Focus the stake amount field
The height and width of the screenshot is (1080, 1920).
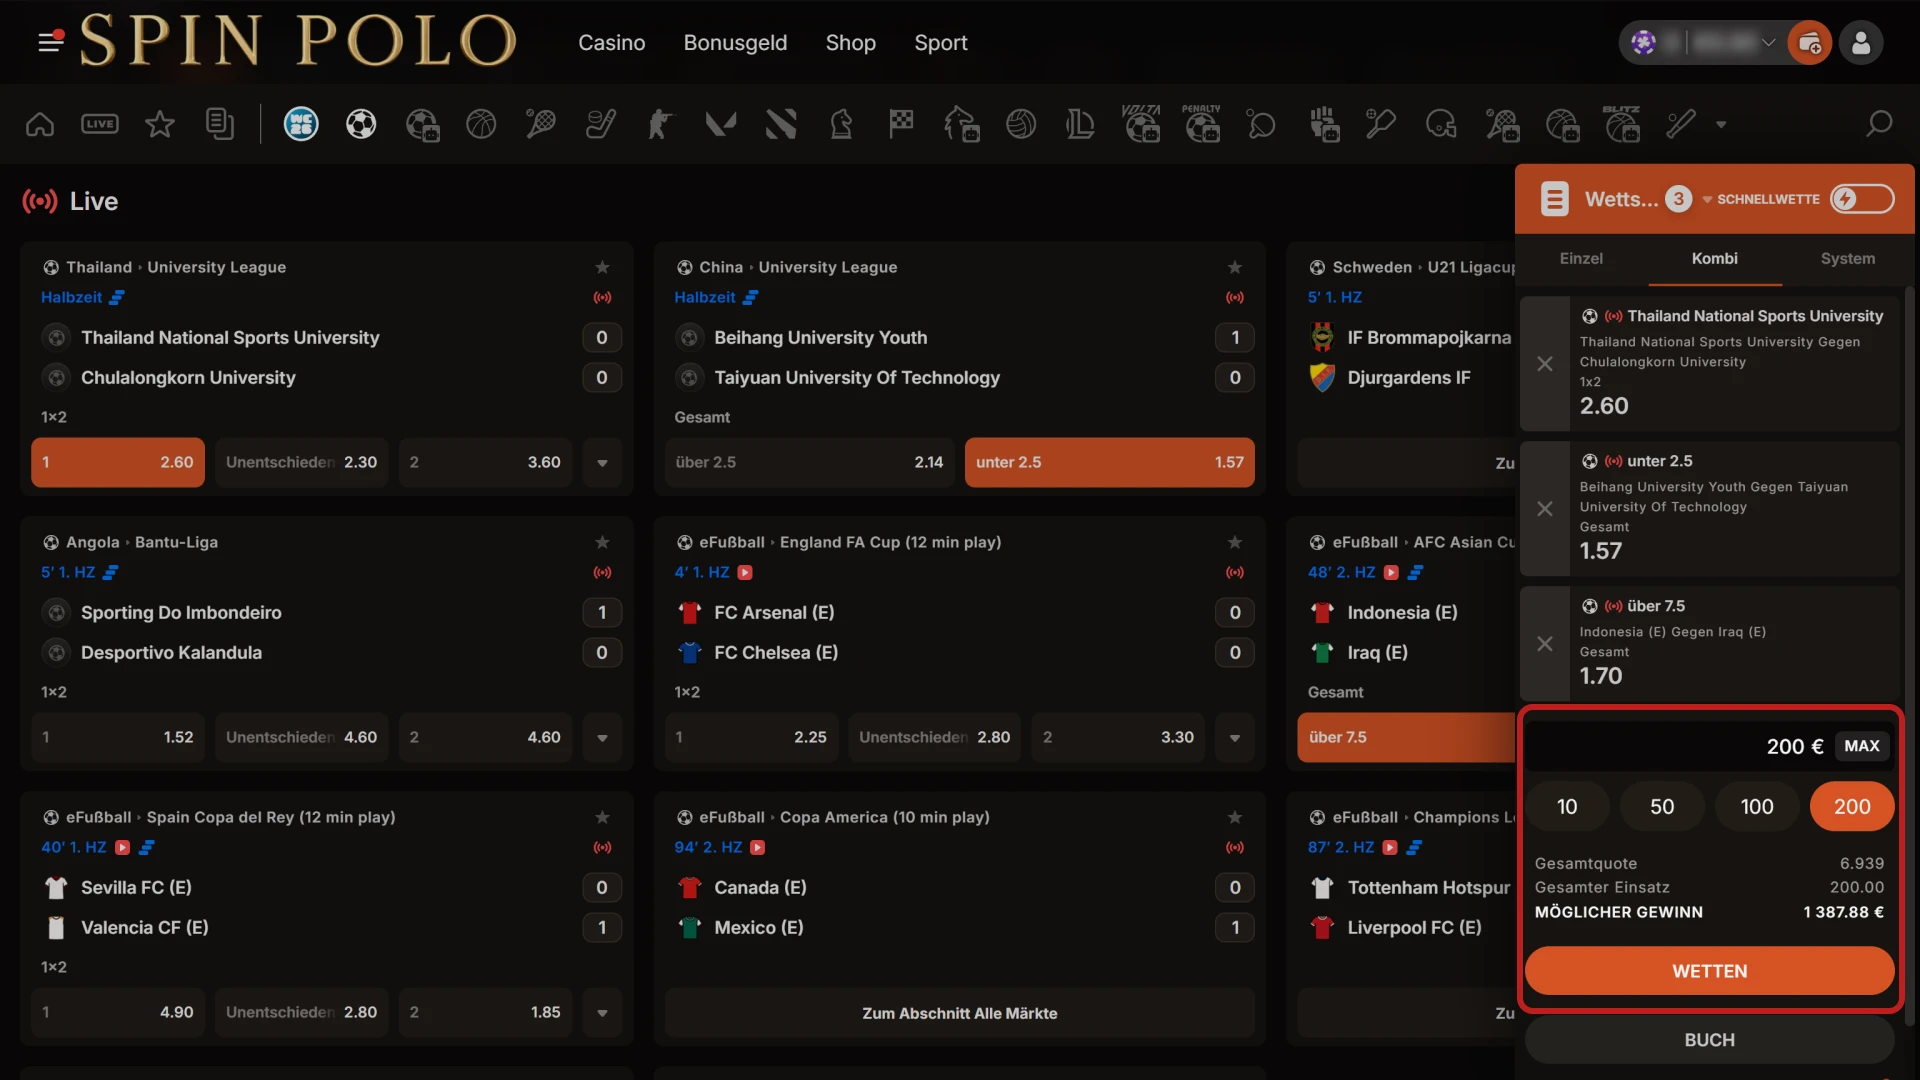(1678, 746)
